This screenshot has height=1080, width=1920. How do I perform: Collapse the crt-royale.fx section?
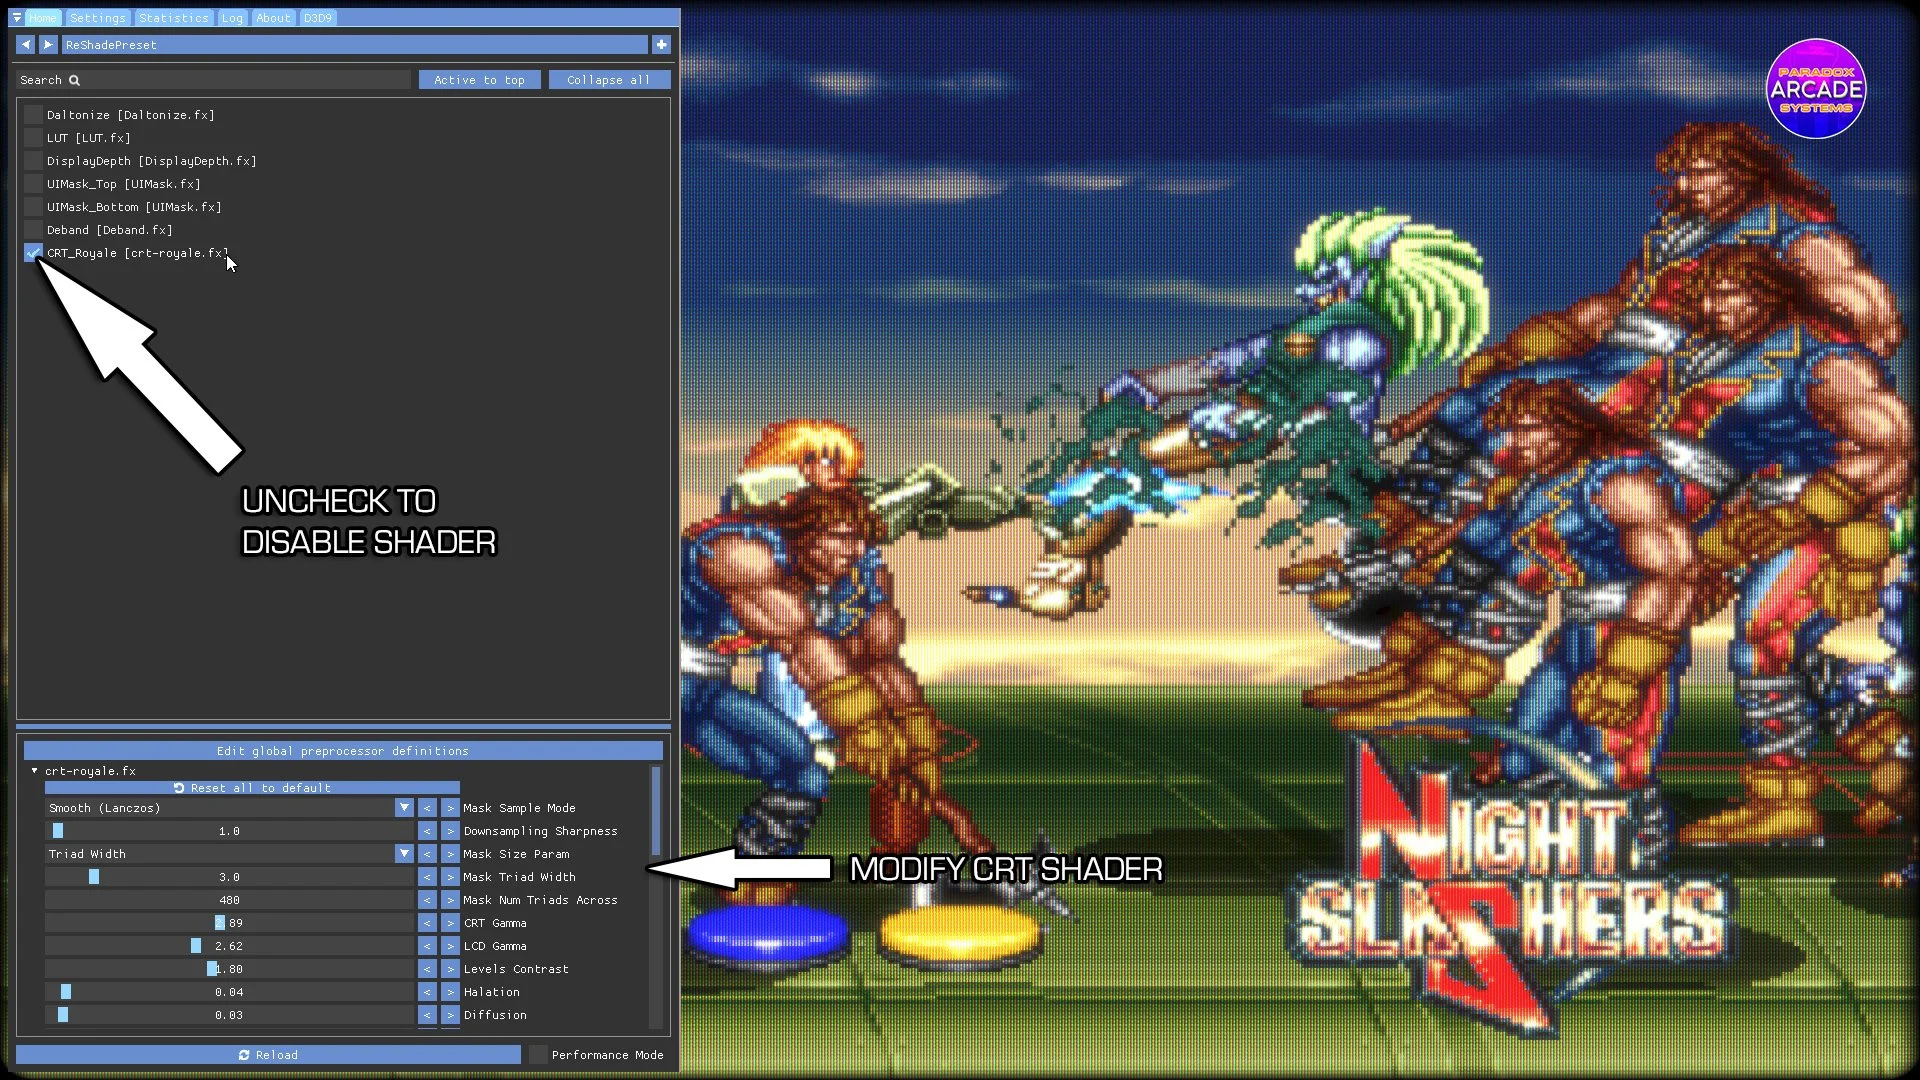[34, 771]
